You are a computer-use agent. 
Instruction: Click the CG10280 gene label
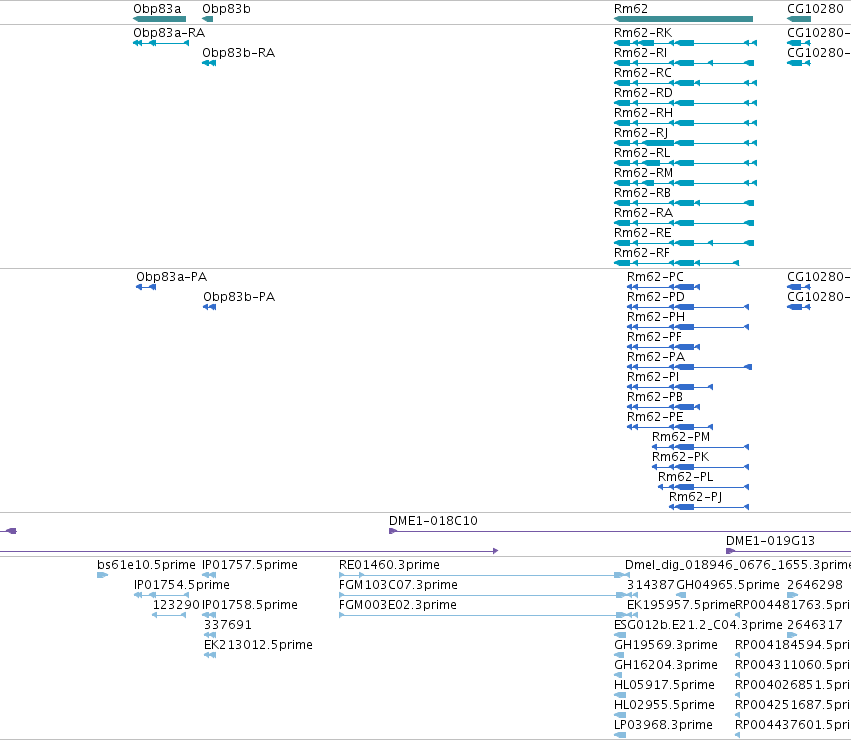coord(815,9)
